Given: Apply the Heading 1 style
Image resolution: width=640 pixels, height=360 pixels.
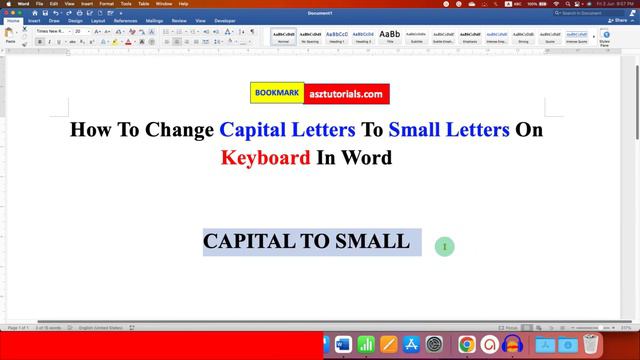Looking at the screenshot, I should click(337, 37).
